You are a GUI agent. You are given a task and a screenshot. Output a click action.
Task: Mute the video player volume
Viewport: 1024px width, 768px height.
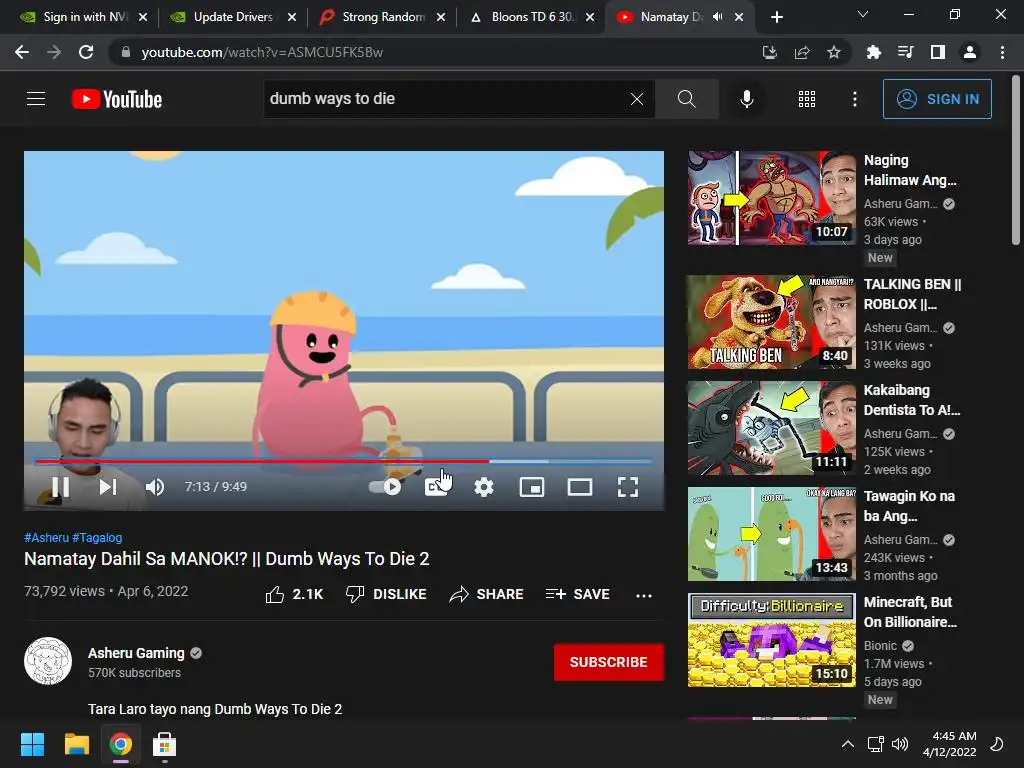155,487
